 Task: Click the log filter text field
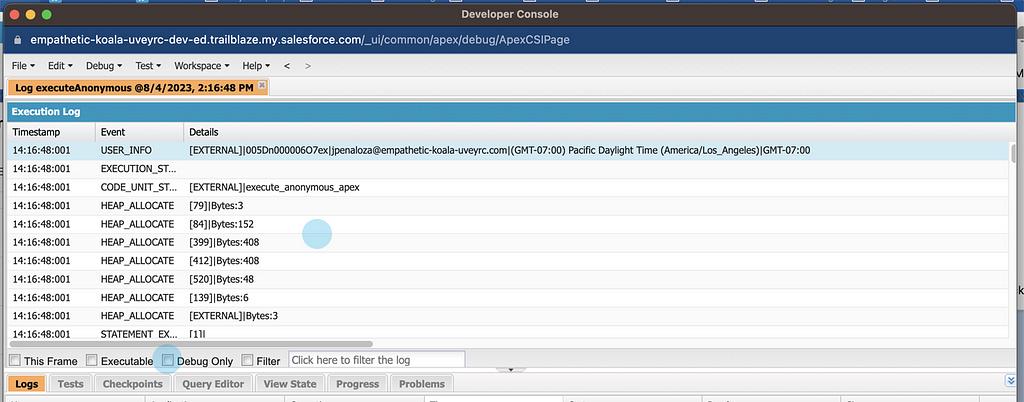(x=376, y=360)
